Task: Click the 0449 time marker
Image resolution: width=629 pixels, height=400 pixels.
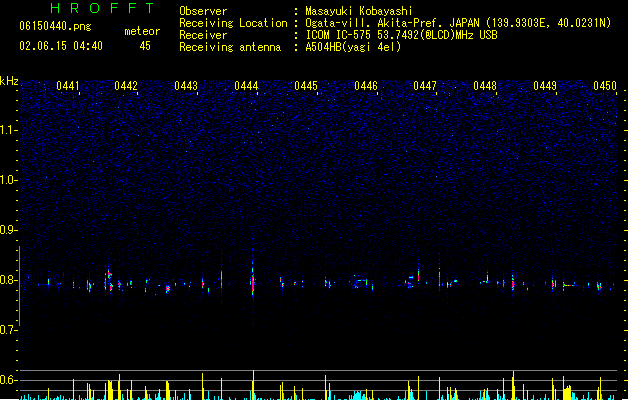Action: (545, 86)
